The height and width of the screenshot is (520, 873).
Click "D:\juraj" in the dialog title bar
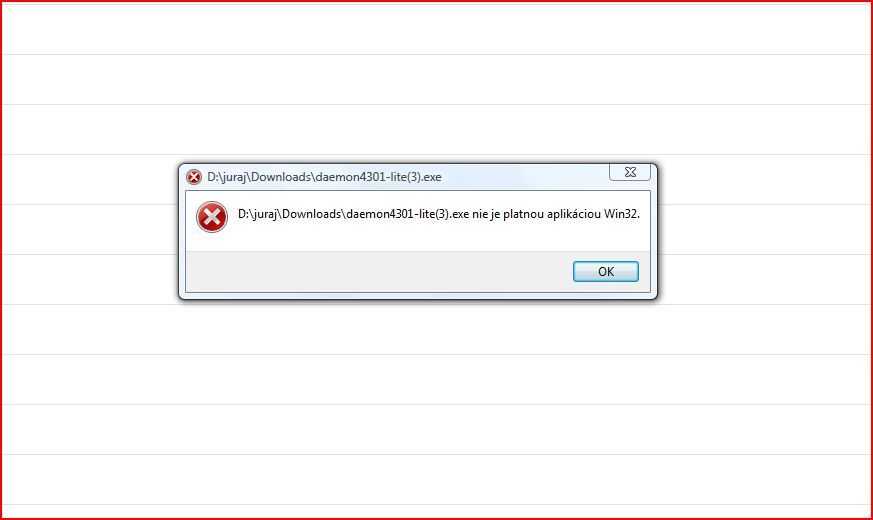pyautogui.click(x=227, y=177)
